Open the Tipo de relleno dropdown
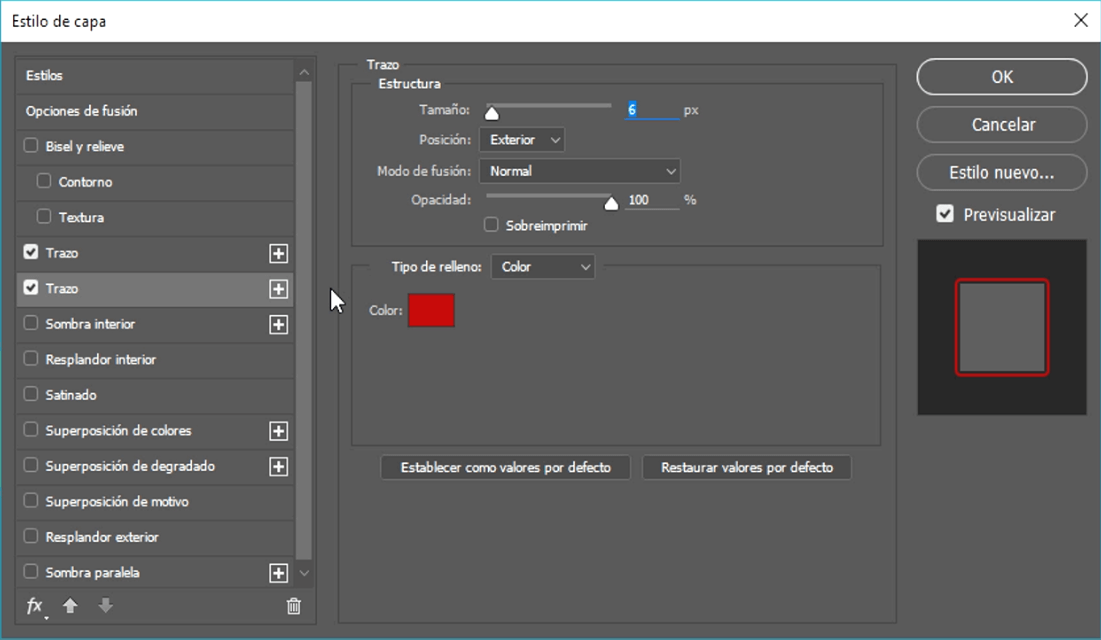This screenshot has height=640, width=1101. click(x=543, y=267)
